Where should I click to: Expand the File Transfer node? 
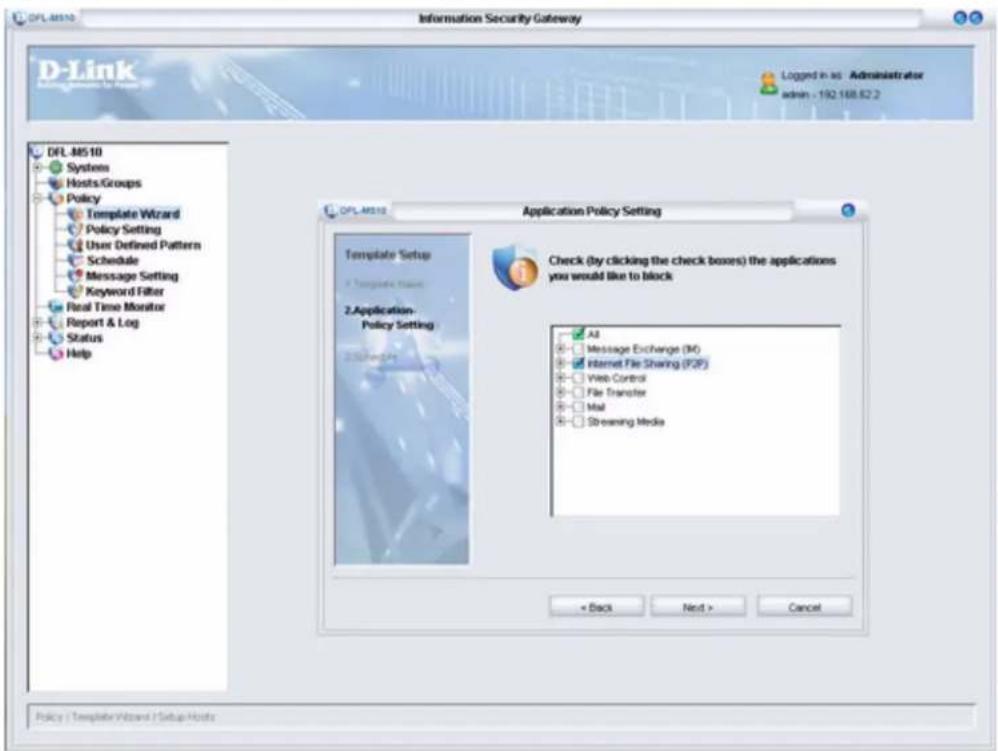[x=561, y=392]
